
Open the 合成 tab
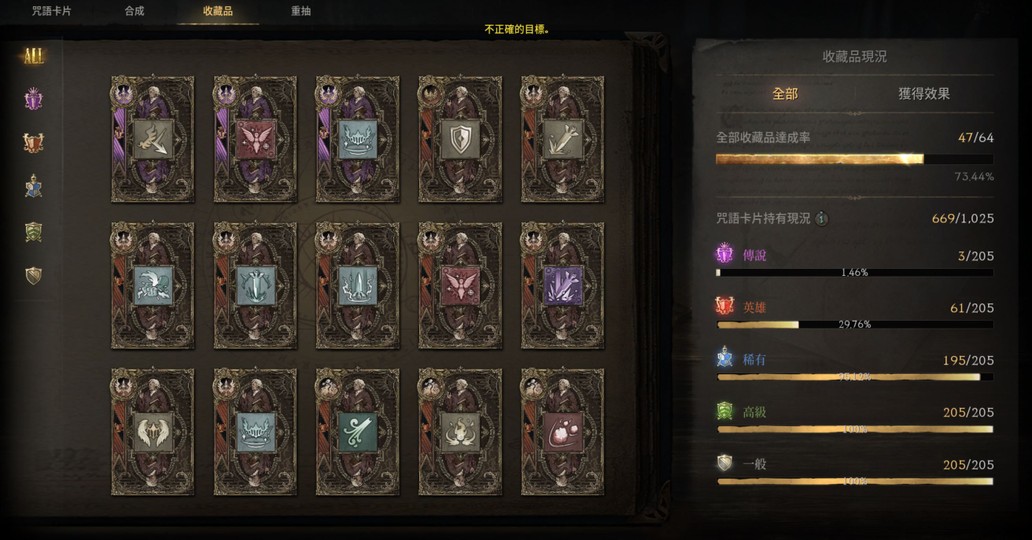coord(134,11)
